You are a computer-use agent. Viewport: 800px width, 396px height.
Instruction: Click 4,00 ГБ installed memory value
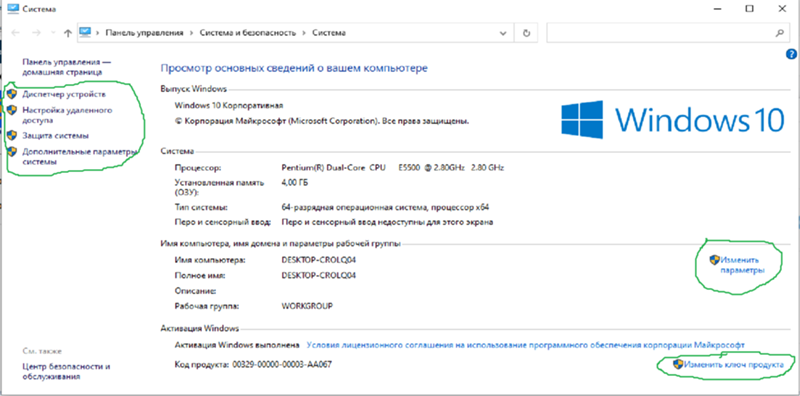pos(294,182)
